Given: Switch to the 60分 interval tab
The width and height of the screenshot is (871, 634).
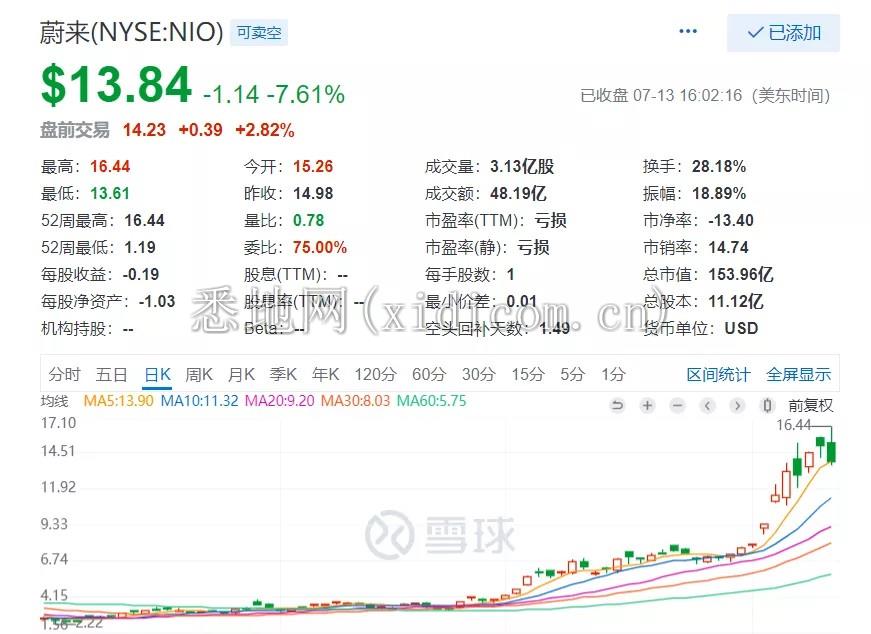Looking at the screenshot, I should (429, 375).
